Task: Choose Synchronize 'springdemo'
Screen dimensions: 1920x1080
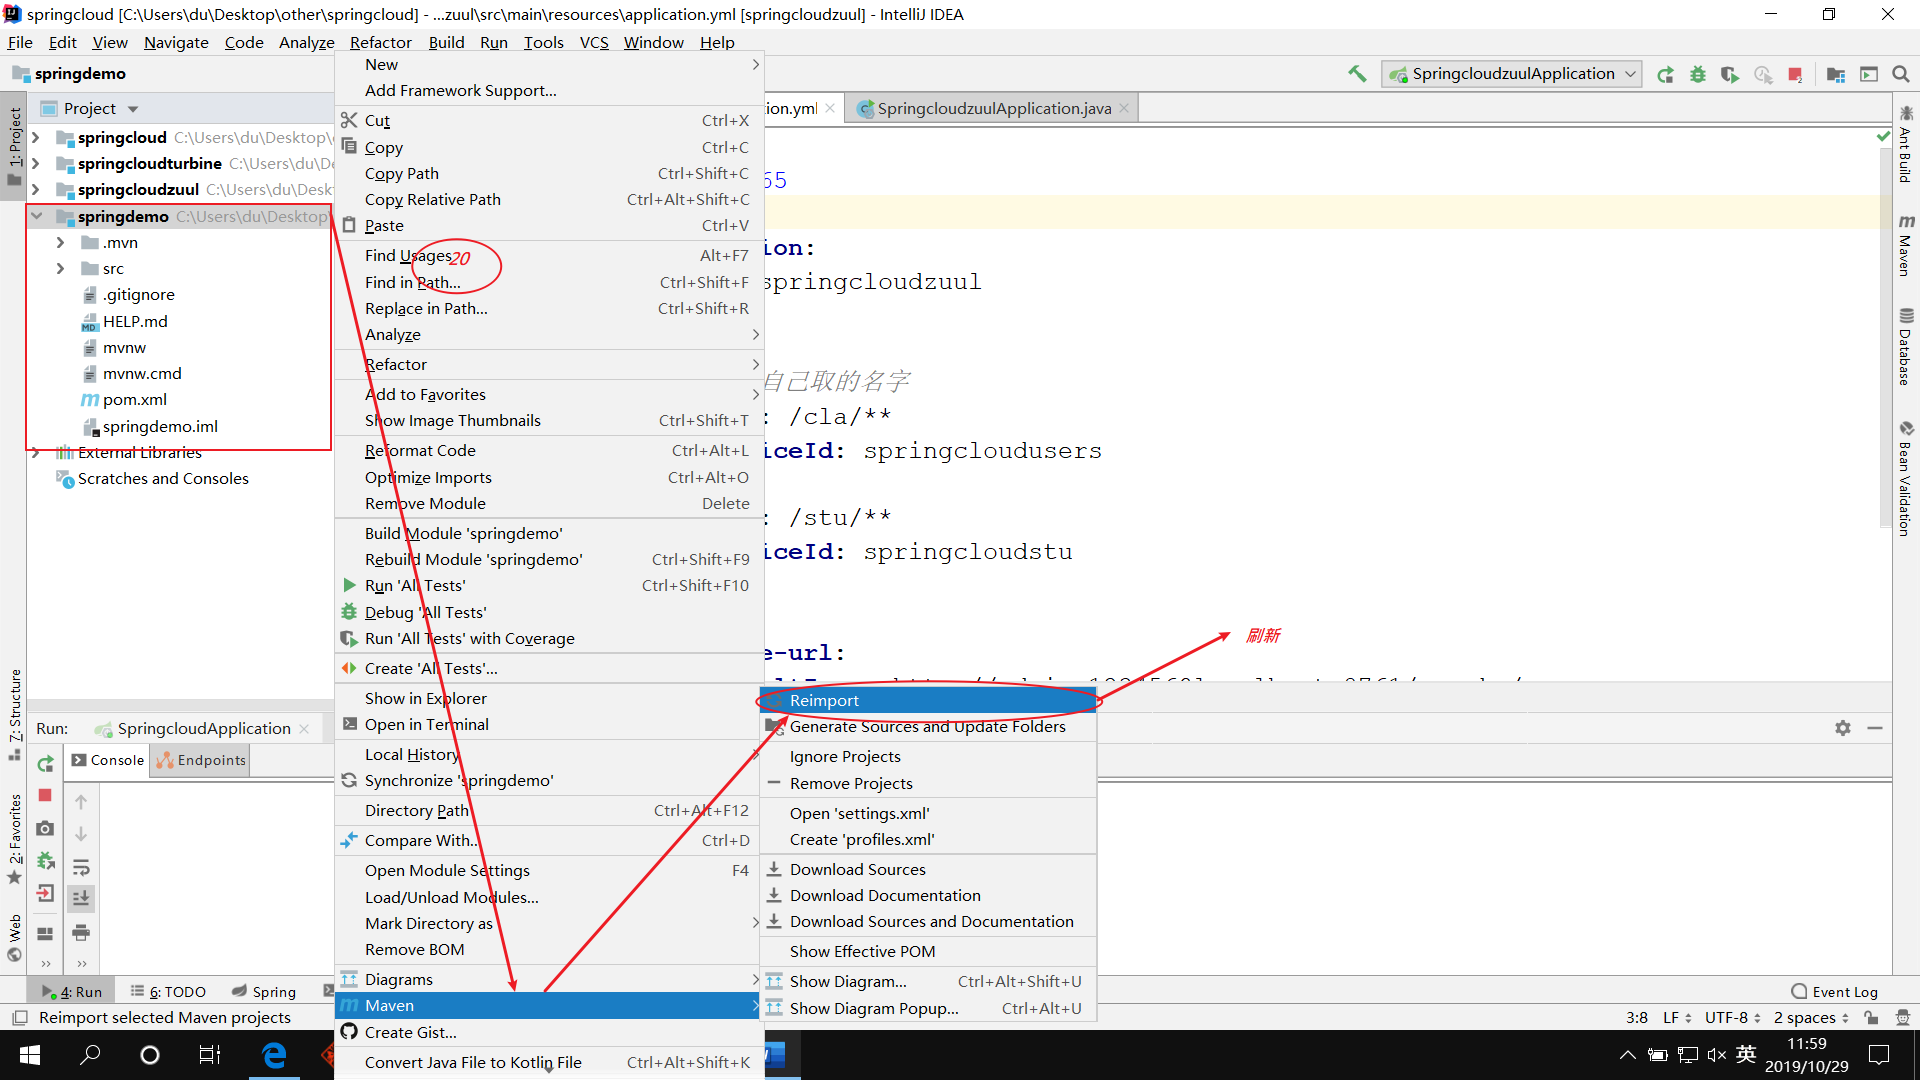Action: (549, 780)
